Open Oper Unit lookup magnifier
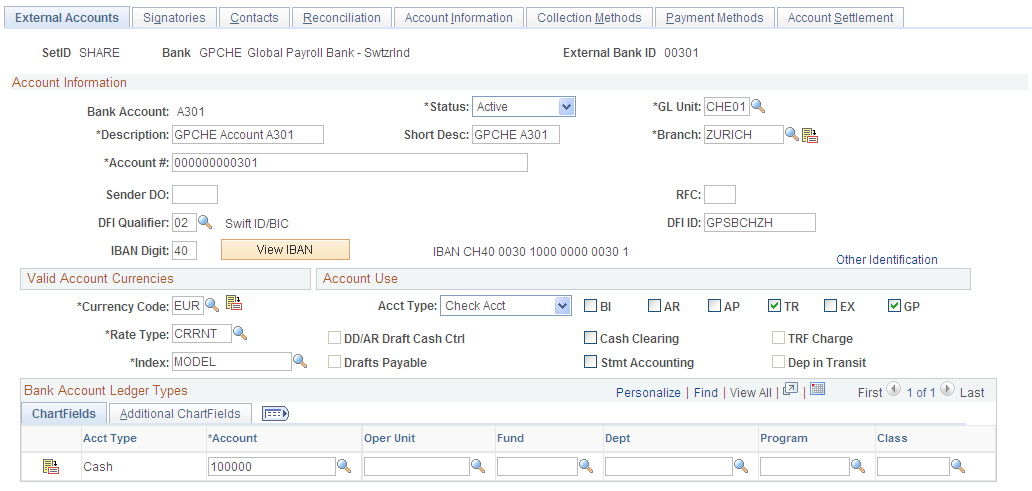1032x491 pixels. click(478, 466)
